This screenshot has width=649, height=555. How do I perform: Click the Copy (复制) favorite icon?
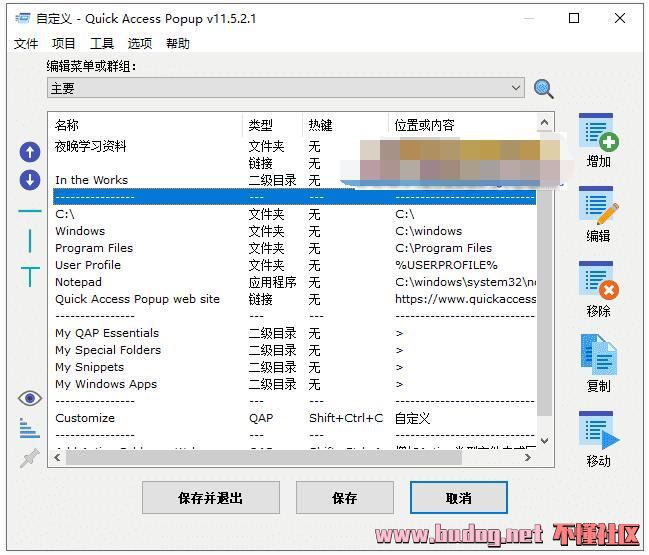point(598,356)
